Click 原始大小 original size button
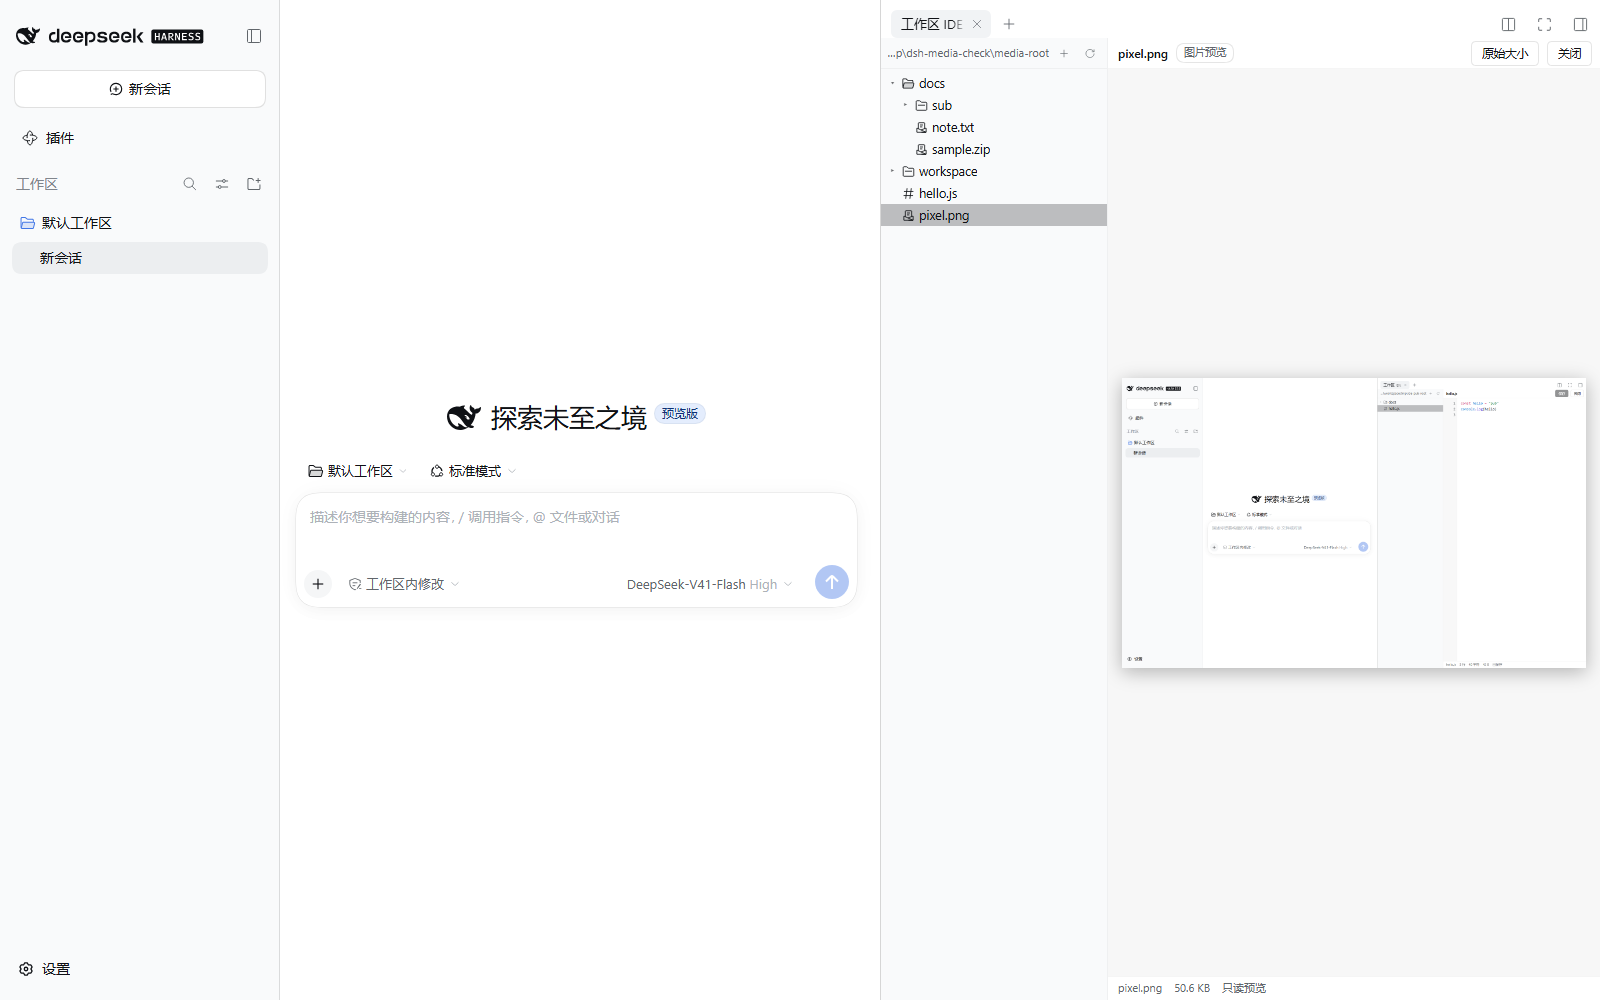The image size is (1600, 1000). point(1505,54)
